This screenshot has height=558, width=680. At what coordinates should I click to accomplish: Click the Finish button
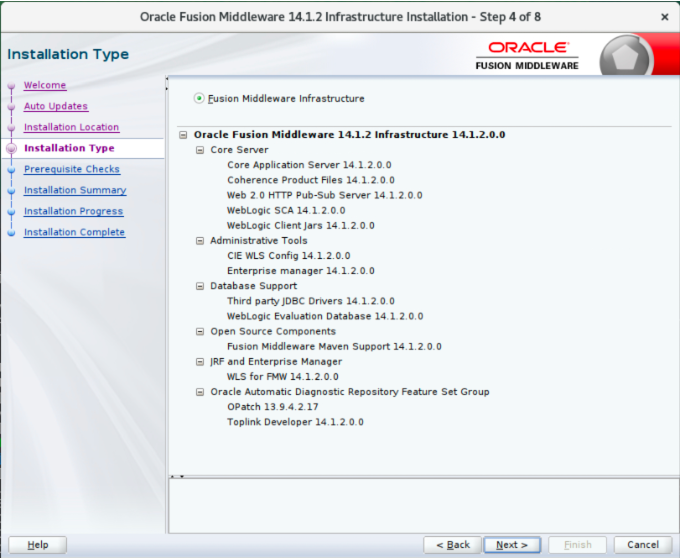(578, 545)
